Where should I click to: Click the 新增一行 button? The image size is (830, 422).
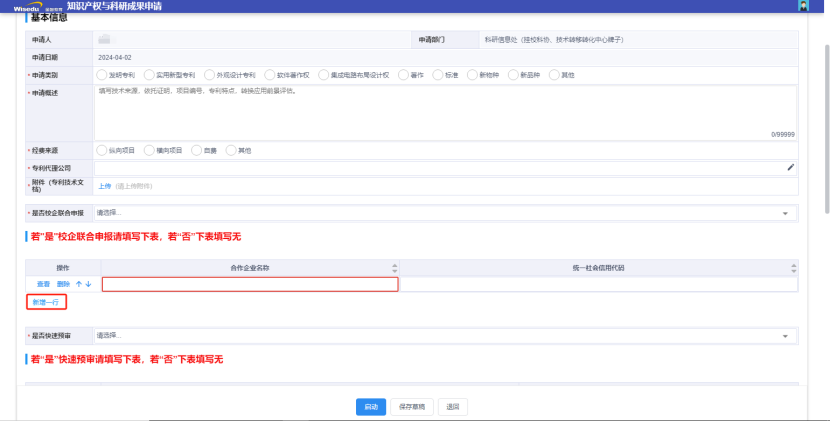click(x=46, y=302)
